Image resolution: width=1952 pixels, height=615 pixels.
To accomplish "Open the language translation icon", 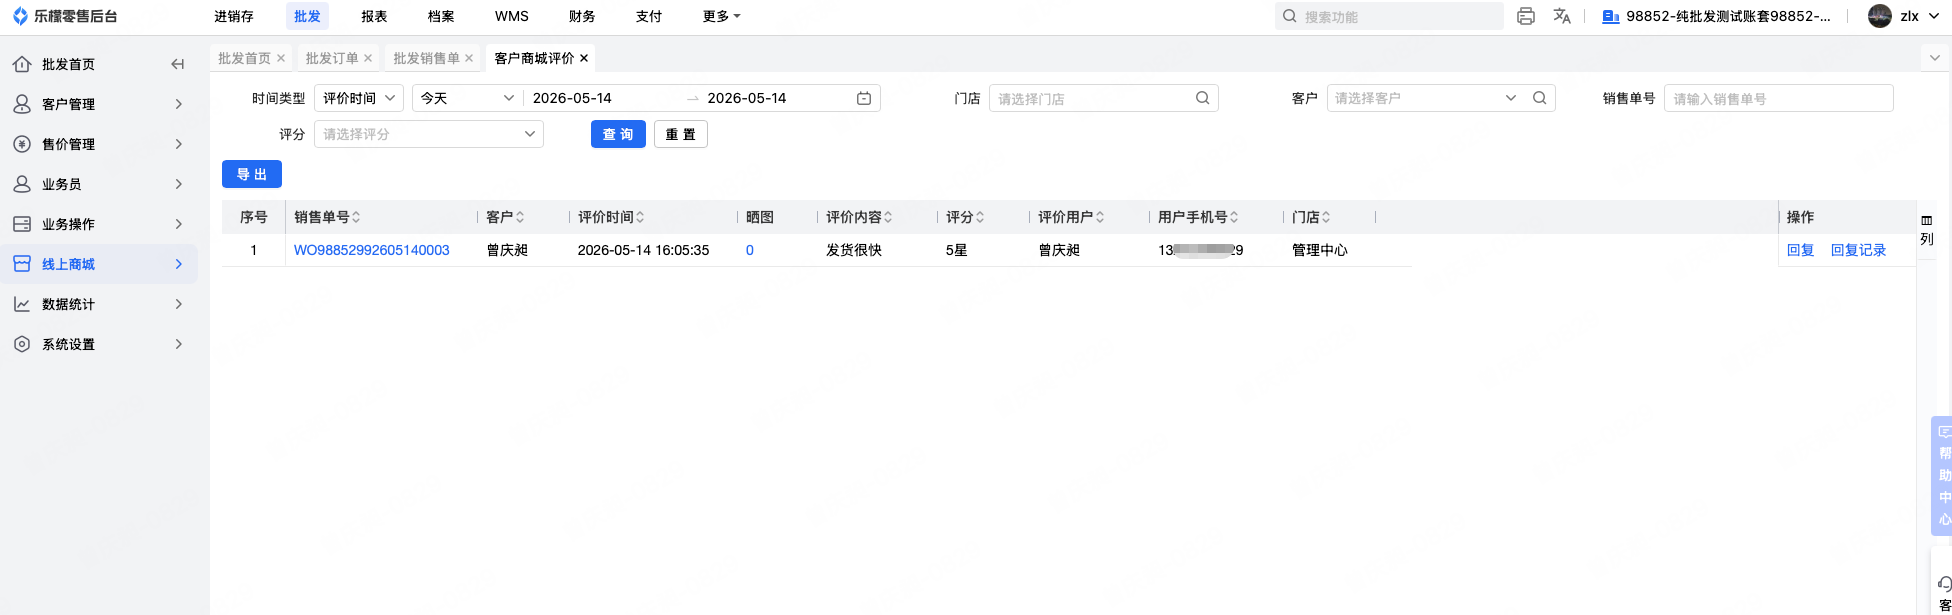I will 1562,16.
